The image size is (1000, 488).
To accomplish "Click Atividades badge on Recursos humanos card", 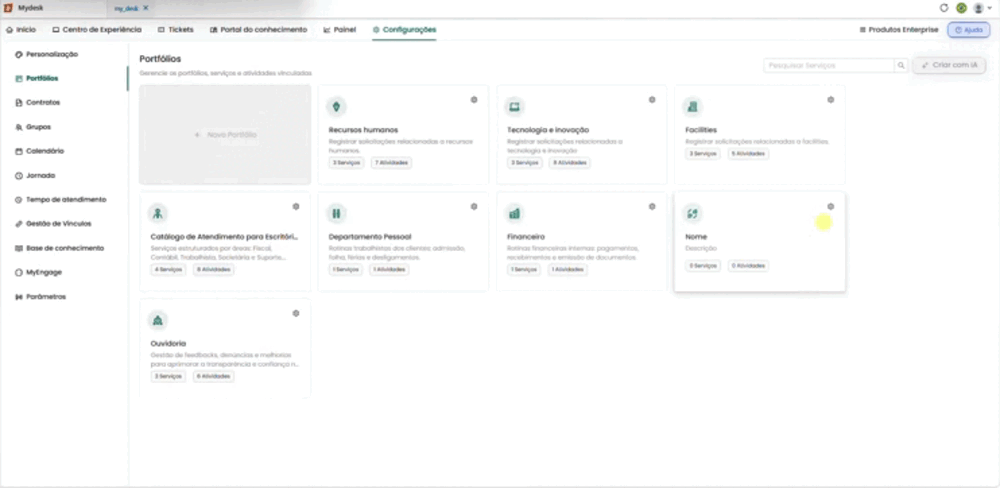I will tap(391, 163).
